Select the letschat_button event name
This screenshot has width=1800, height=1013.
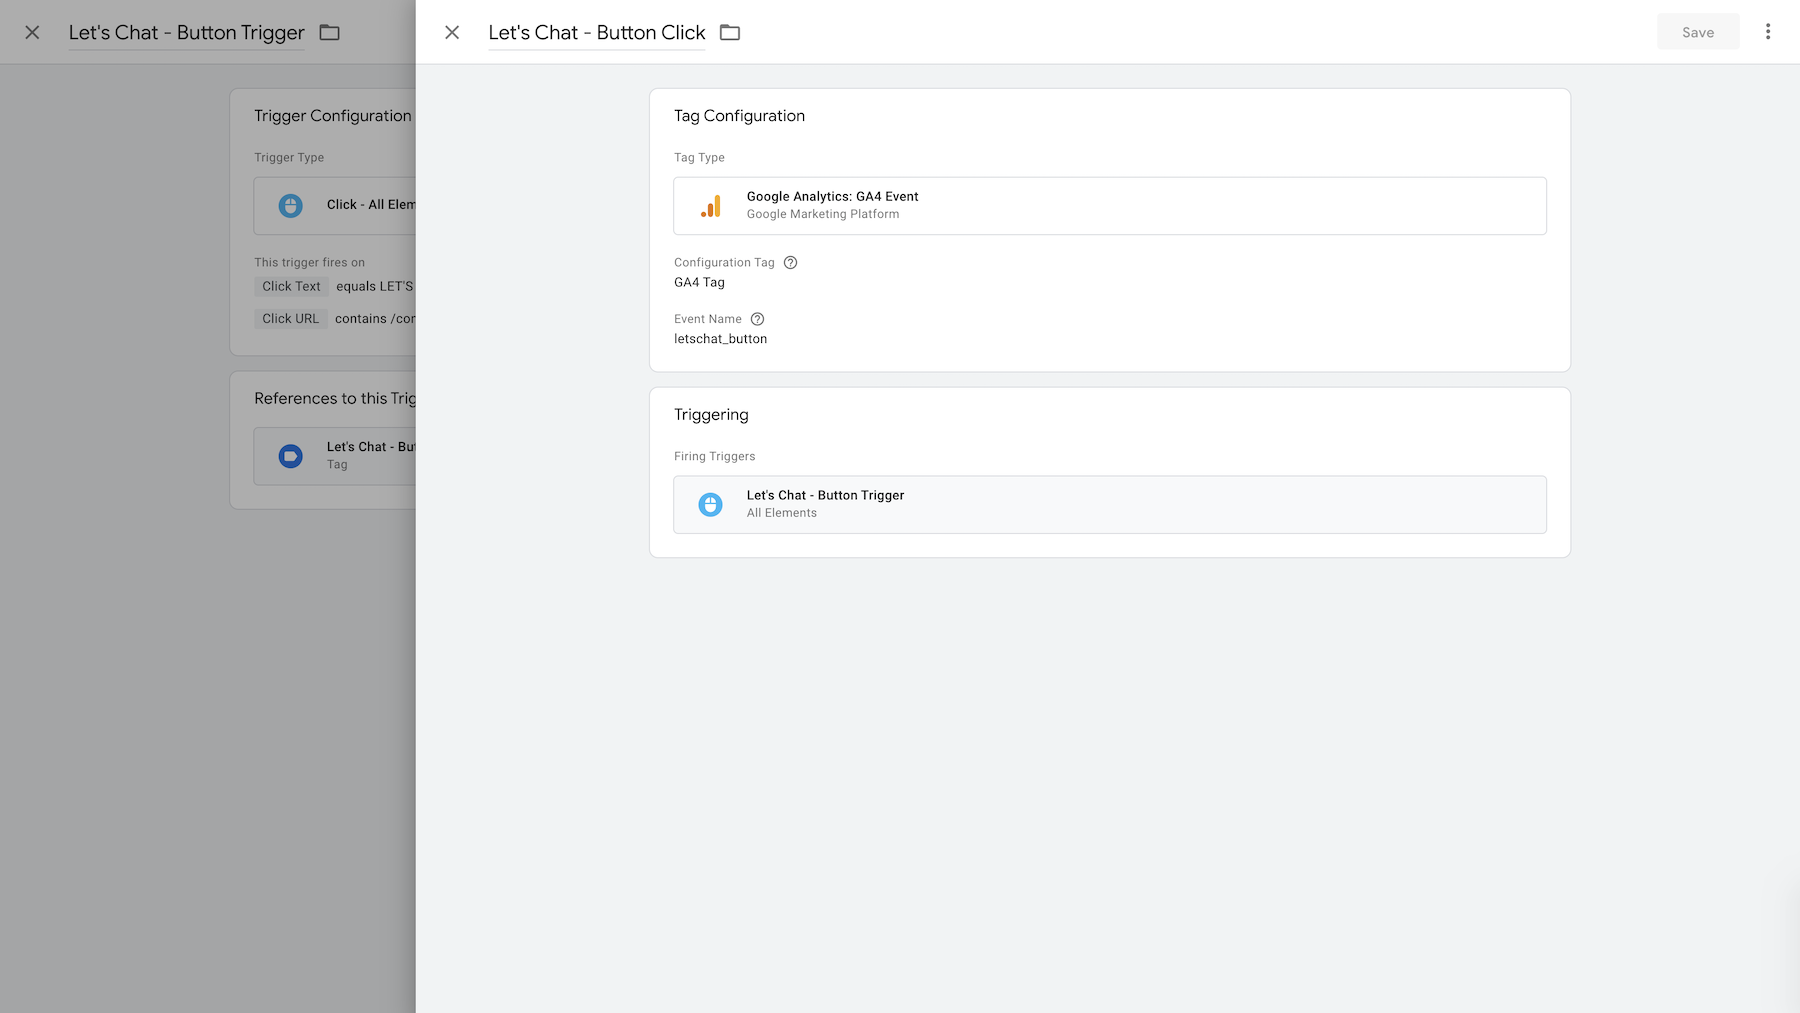(720, 339)
